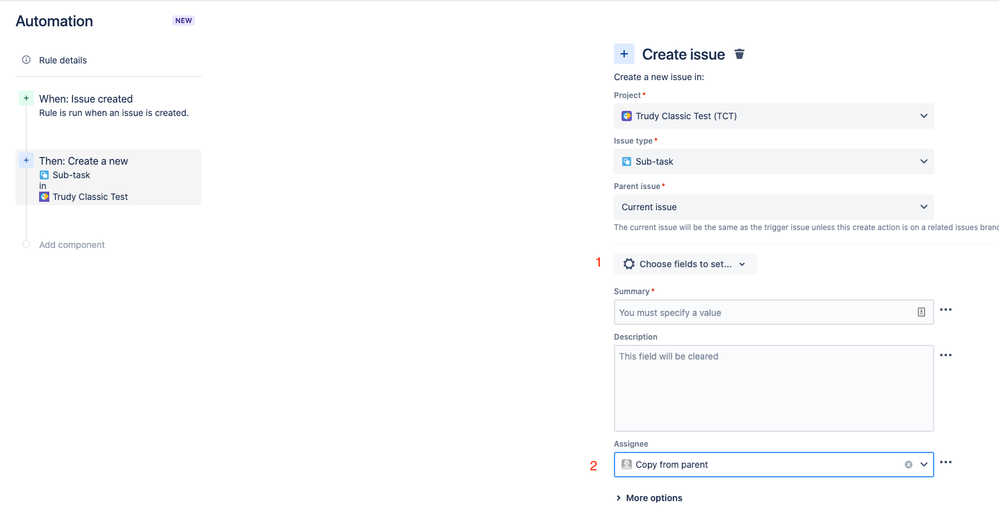Viewport: 999px width, 521px height.
Task: Click the NEW badge next to Automation
Action: [x=183, y=20]
